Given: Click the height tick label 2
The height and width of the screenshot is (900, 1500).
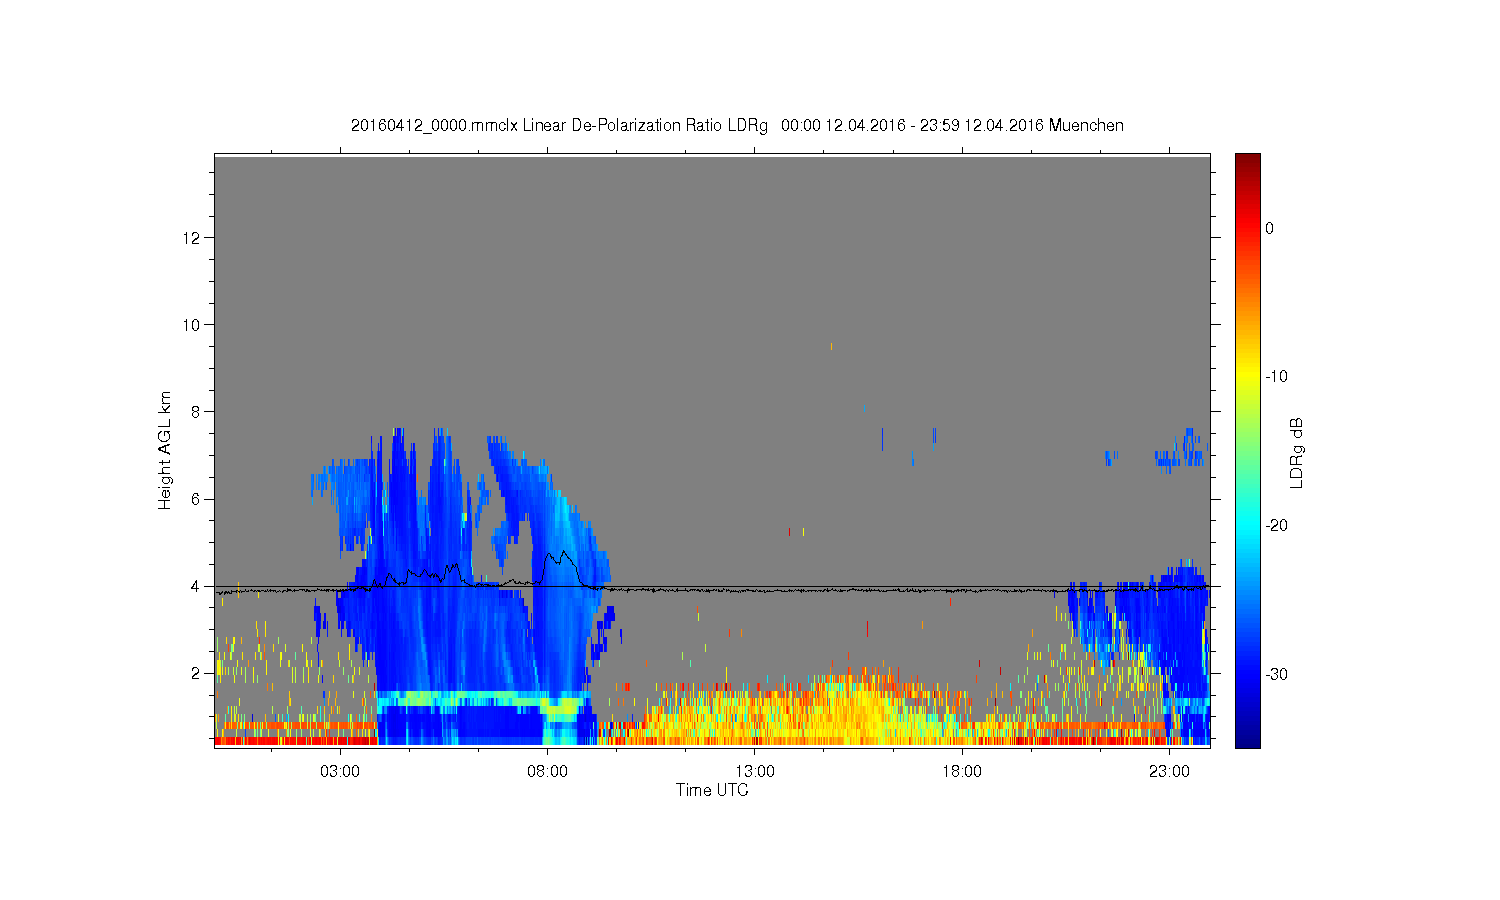Looking at the screenshot, I should pyautogui.click(x=196, y=673).
